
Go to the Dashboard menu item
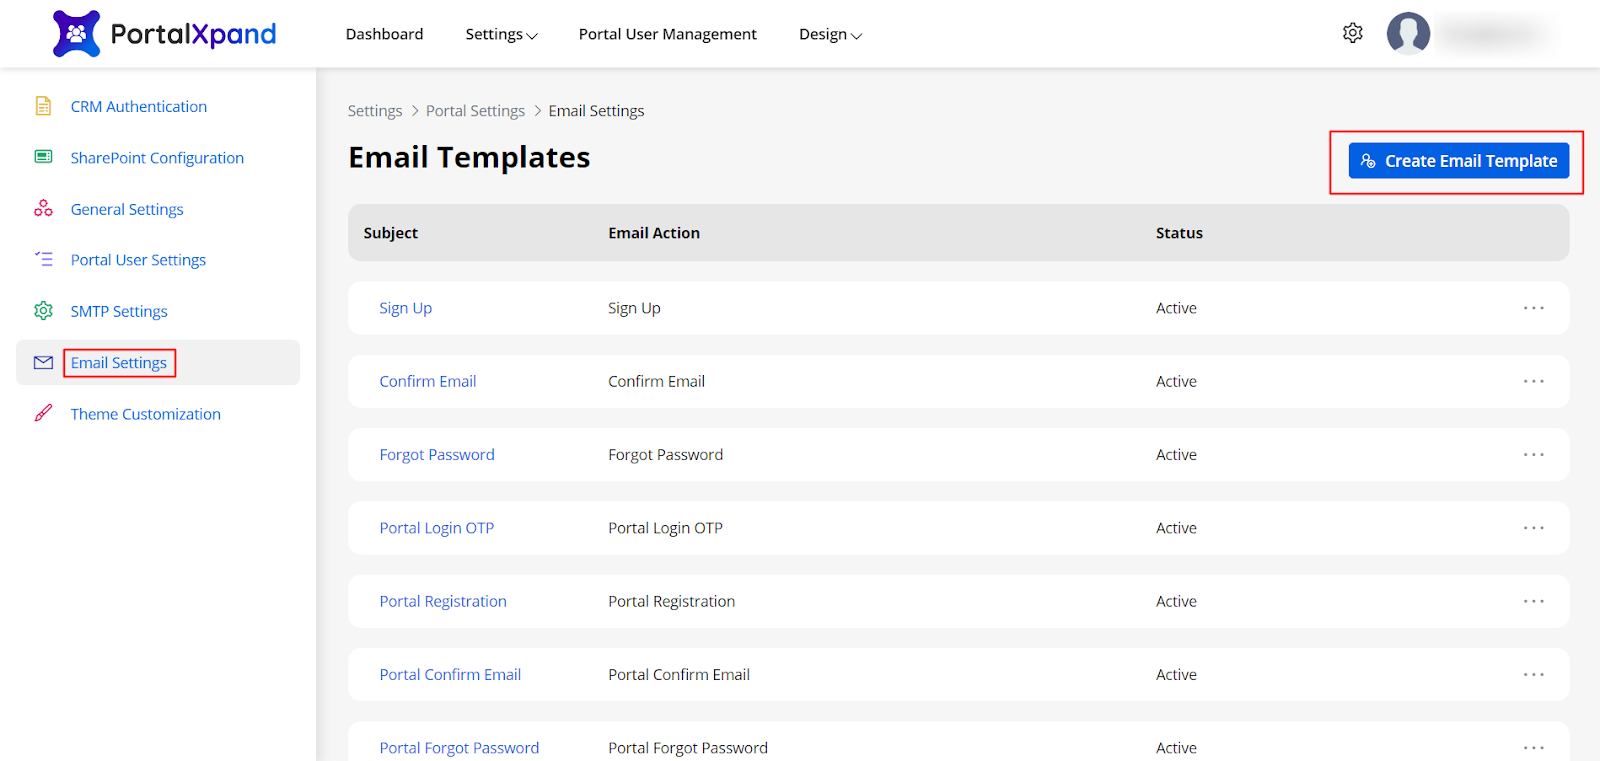point(384,34)
